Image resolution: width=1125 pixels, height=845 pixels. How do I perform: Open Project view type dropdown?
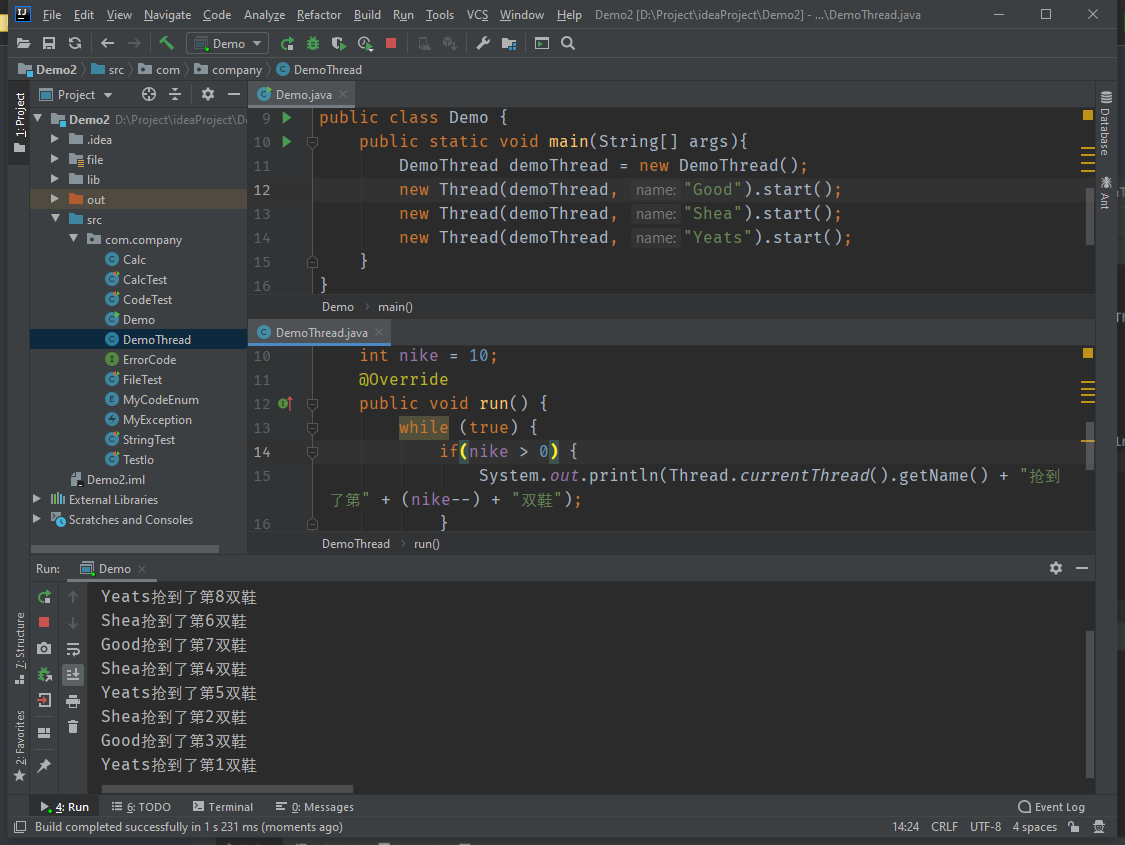click(x=76, y=95)
